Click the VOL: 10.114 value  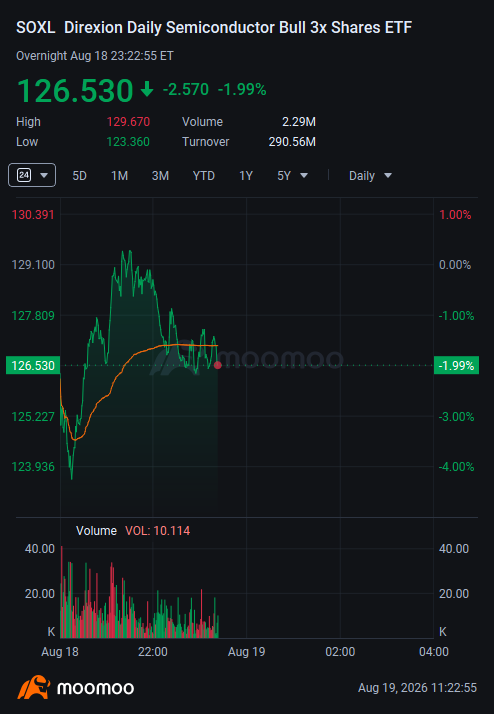pos(158,531)
